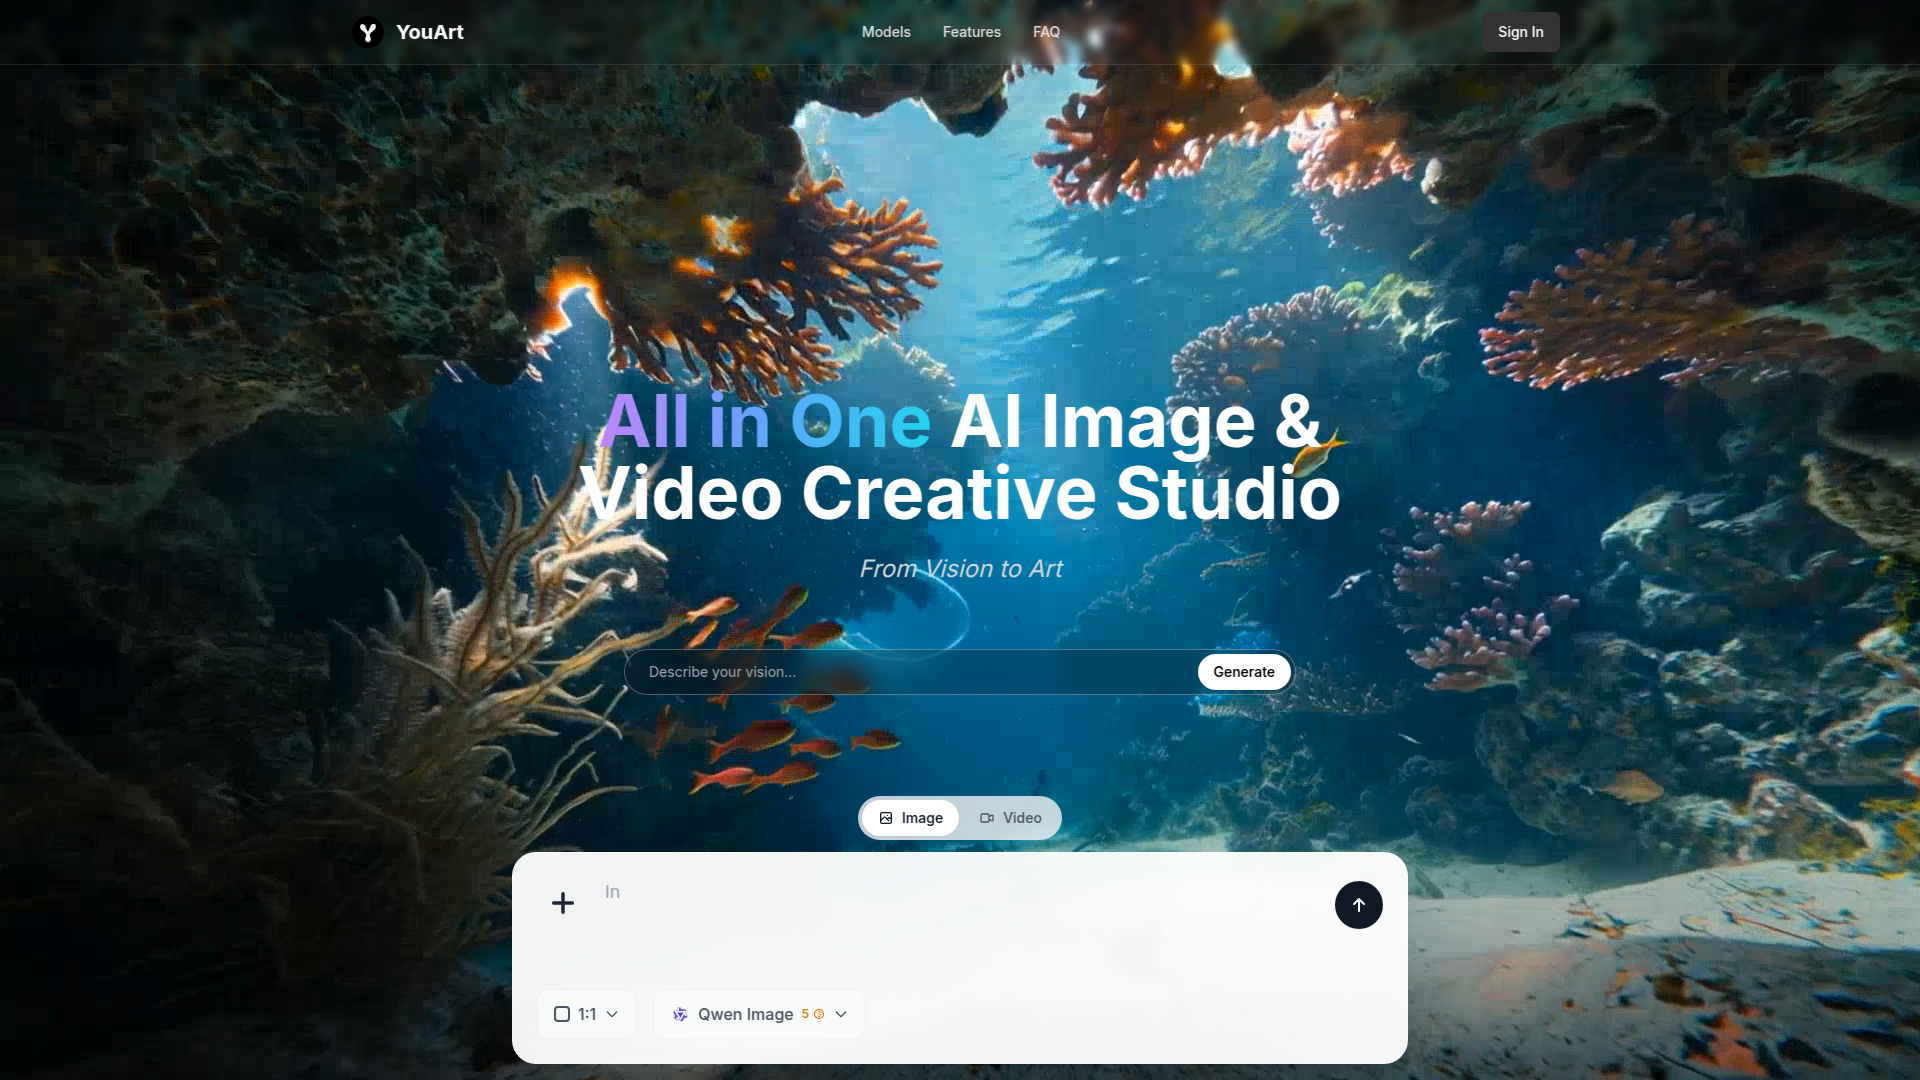Click the Qwen model logo icon
The width and height of the screenshot is (1920, 1080).
(x=680, y=1014)
